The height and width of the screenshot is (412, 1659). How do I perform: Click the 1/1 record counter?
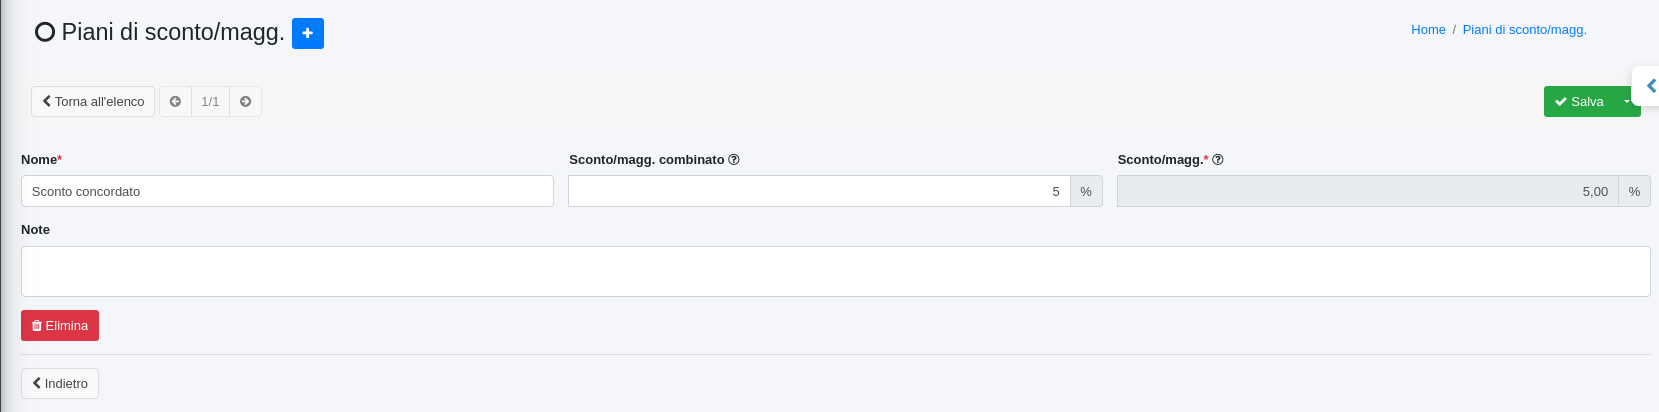pyautogui.click(x=210, y=102)
